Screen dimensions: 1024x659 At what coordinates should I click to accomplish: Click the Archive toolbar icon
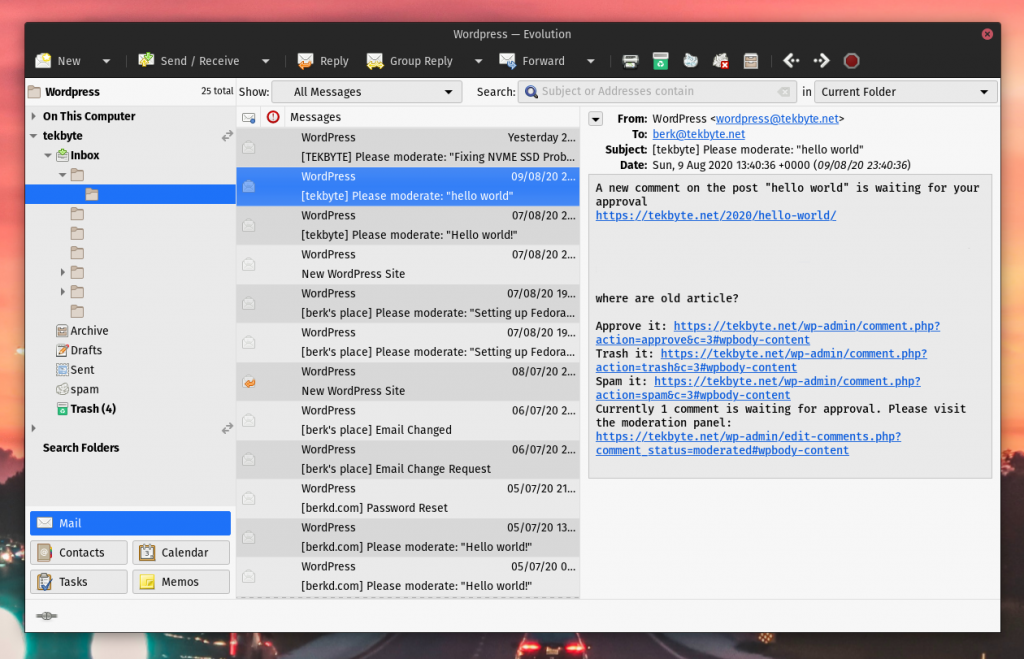point(751,61)
